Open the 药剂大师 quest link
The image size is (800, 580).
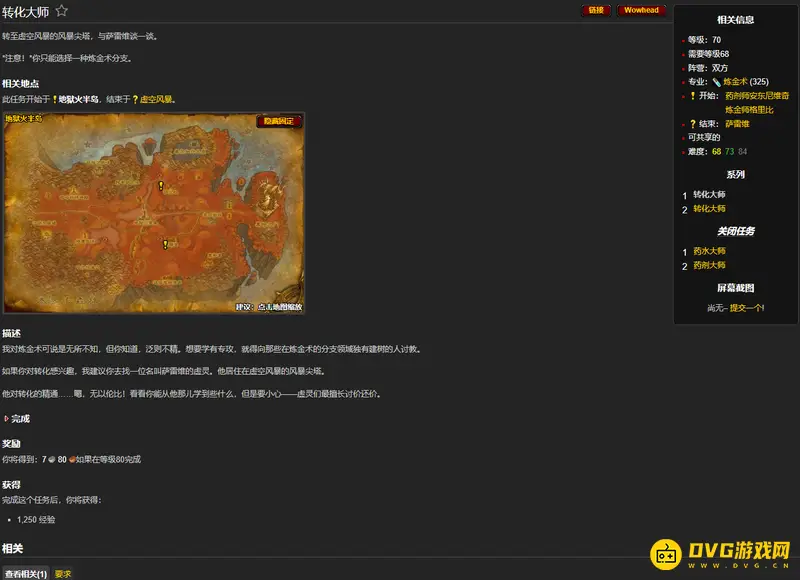tap(709, 265)
